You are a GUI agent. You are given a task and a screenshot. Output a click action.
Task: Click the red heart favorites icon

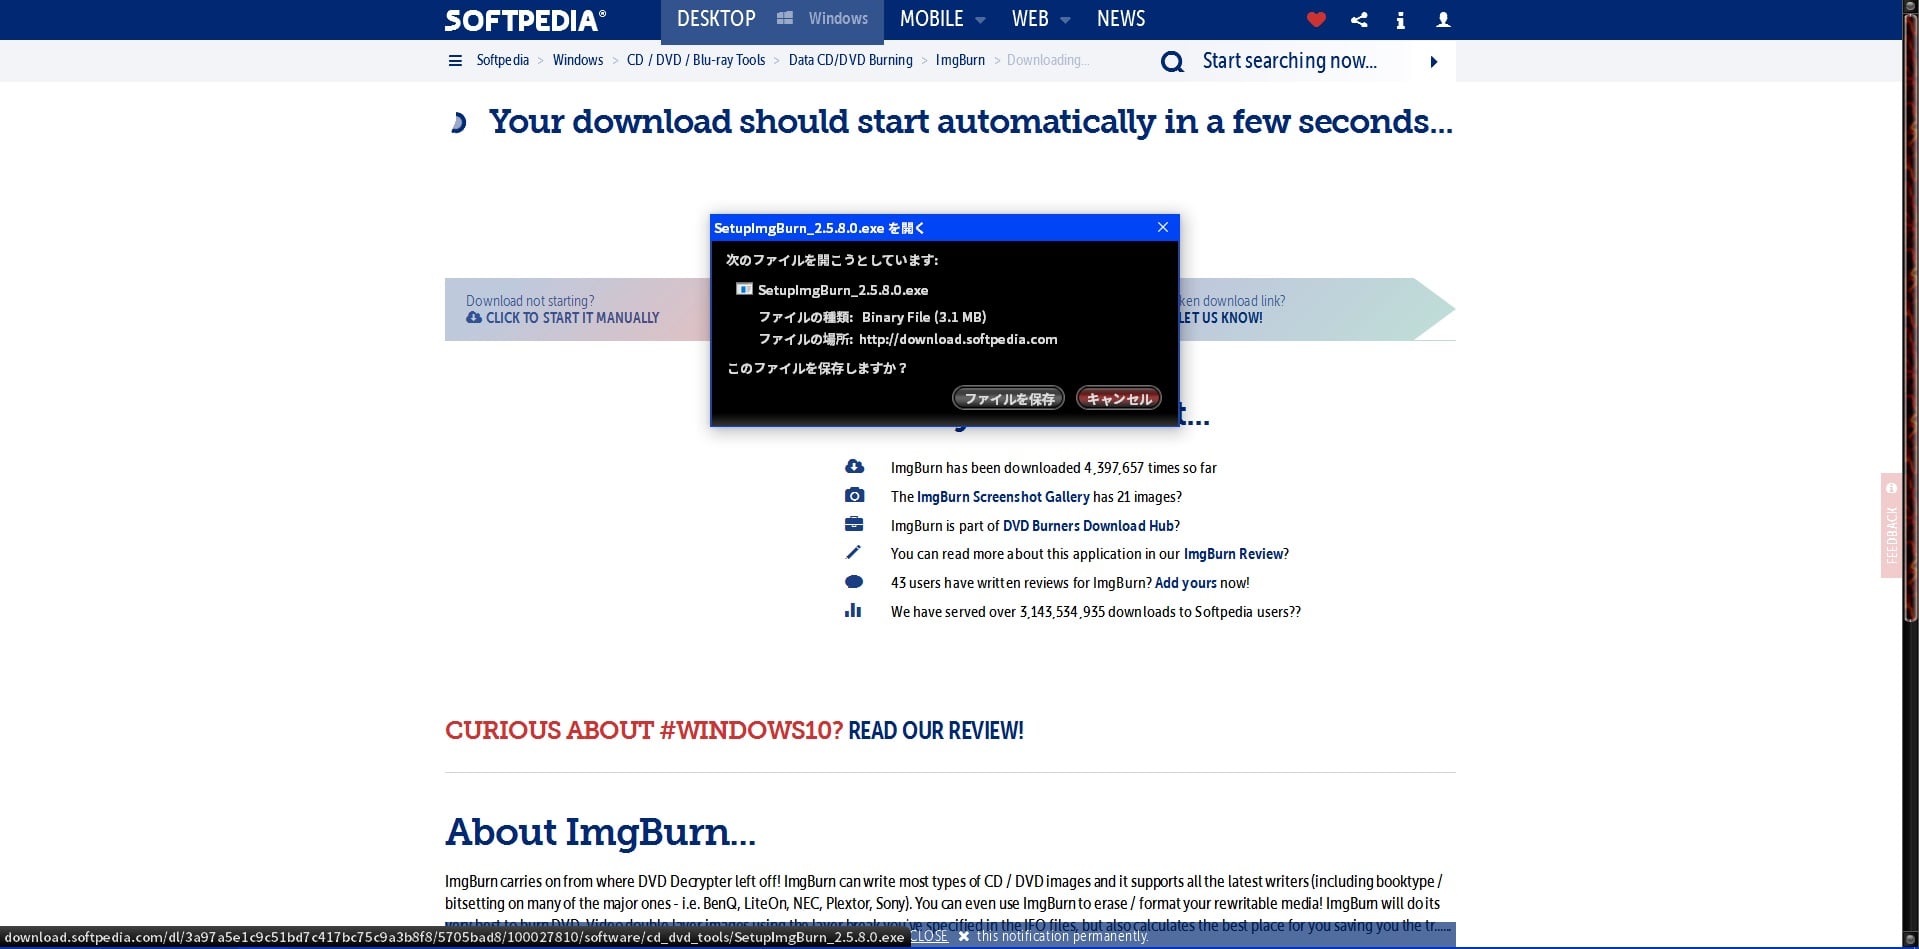click(x=1316, y=19)
